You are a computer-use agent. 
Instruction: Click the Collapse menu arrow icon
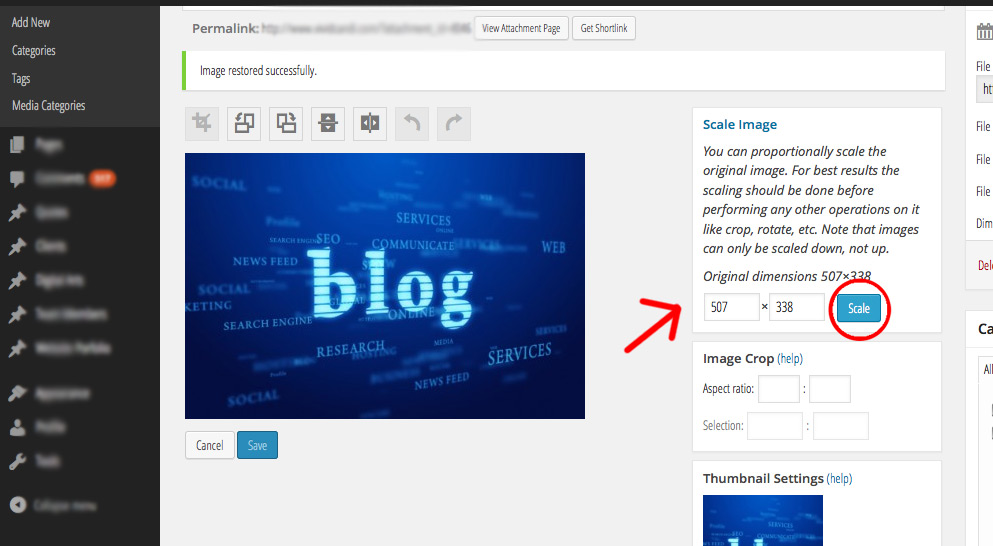click(18, 505)
